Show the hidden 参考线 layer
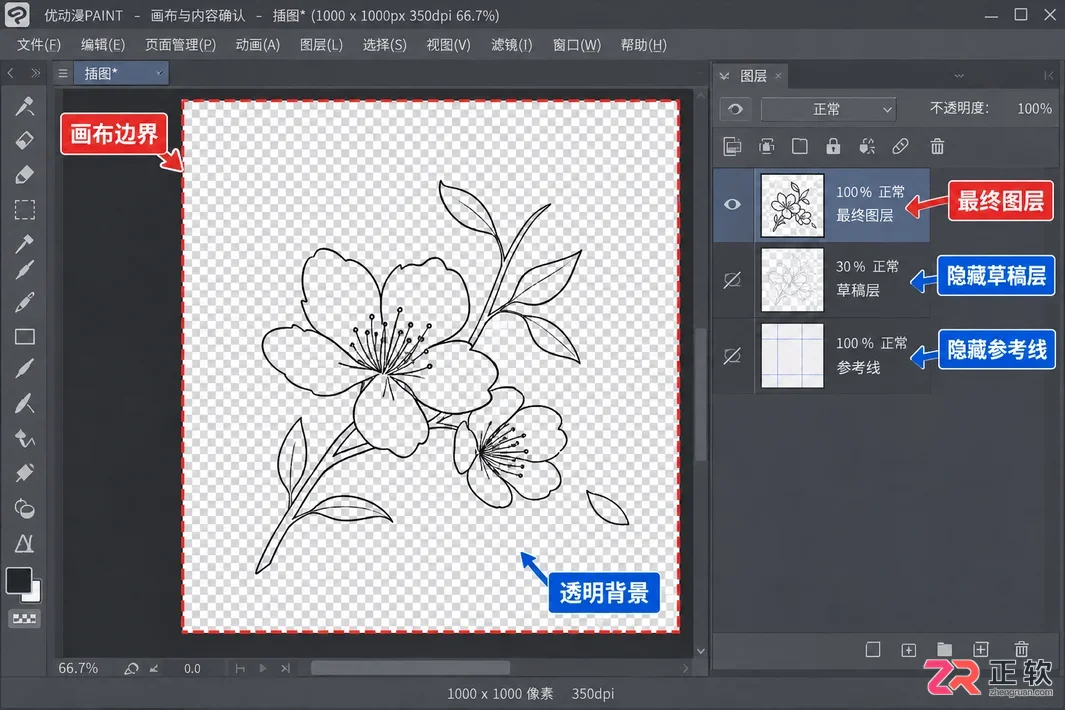The width and height of the screenshot is (1065, 710). pyautogui.click(x=732, y=356)
